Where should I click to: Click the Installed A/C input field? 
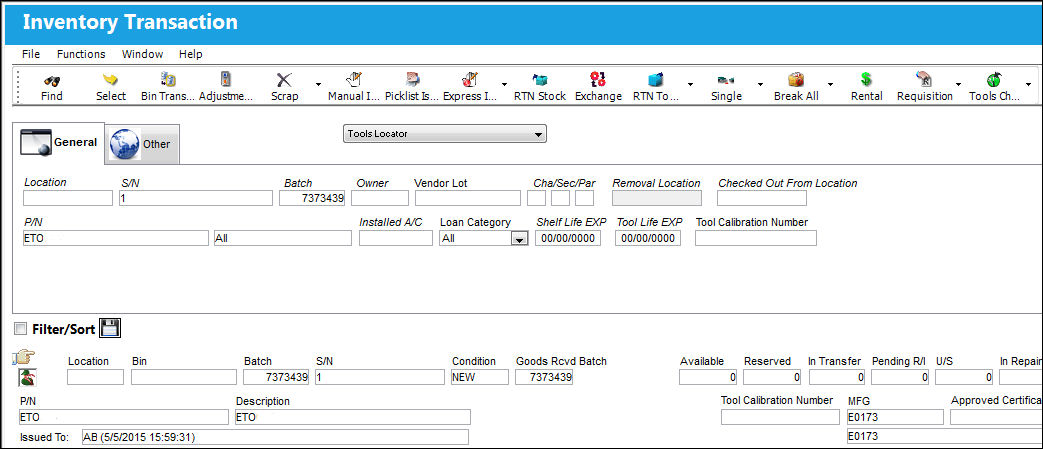click(396, 238)
